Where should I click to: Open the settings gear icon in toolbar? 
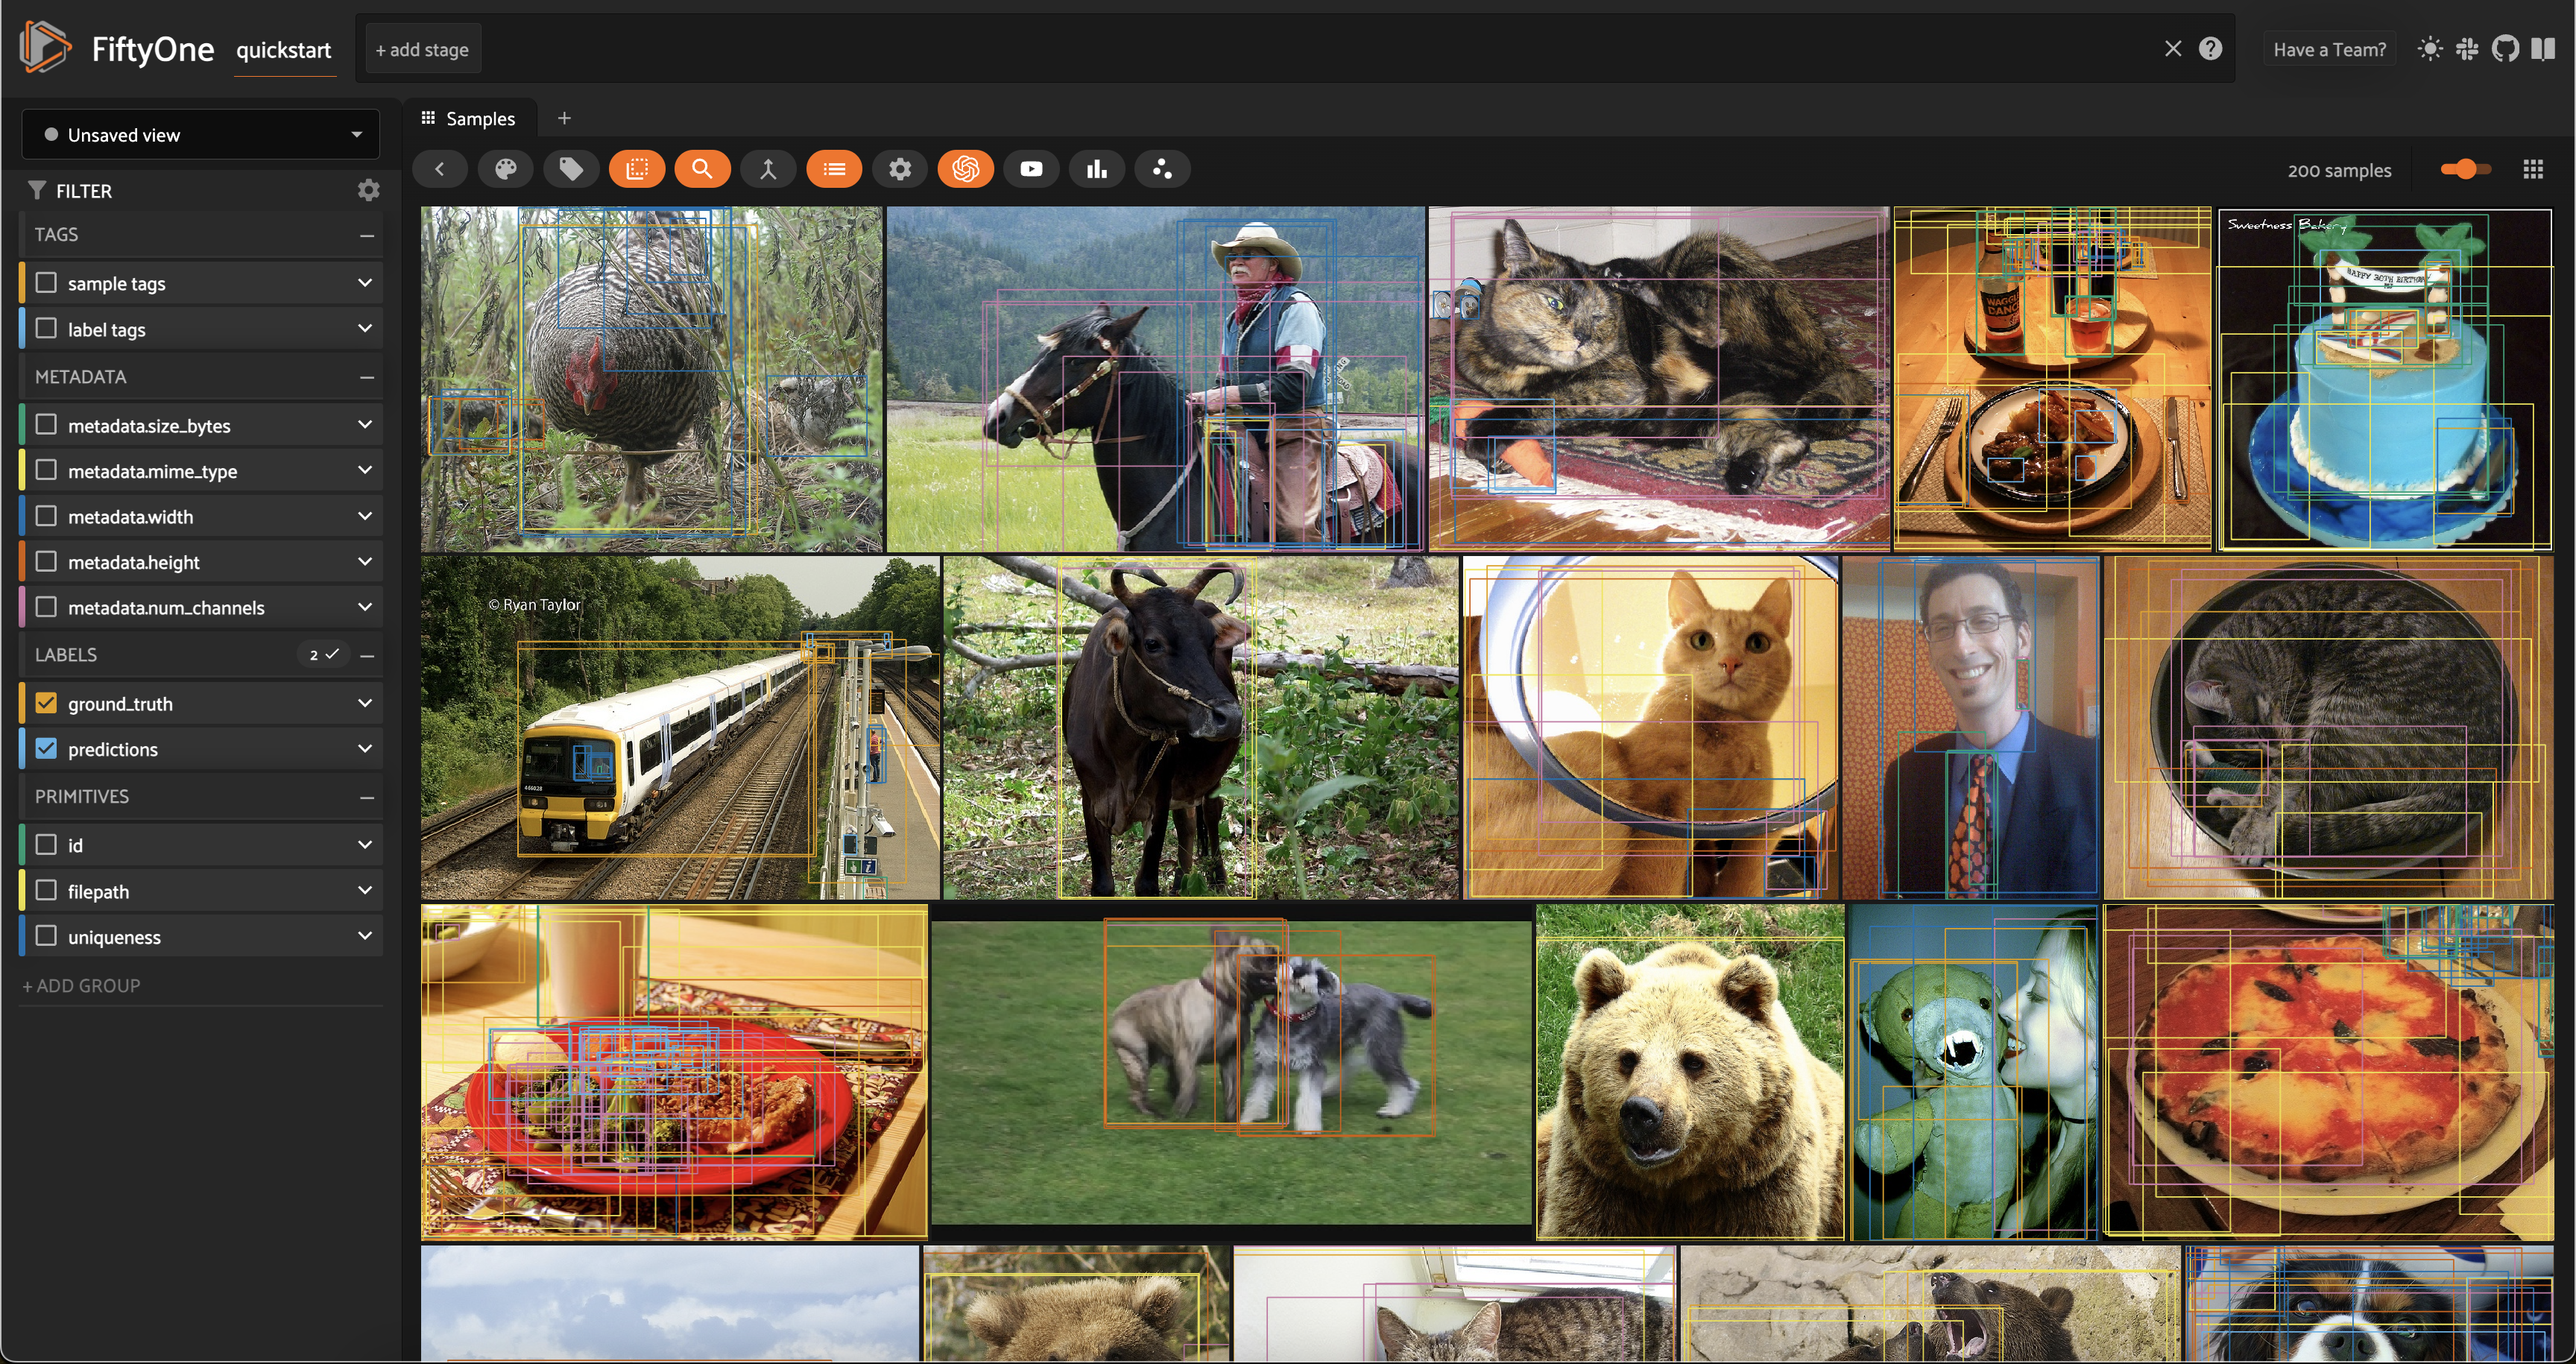pyautogui.click(x=900, y=167)
